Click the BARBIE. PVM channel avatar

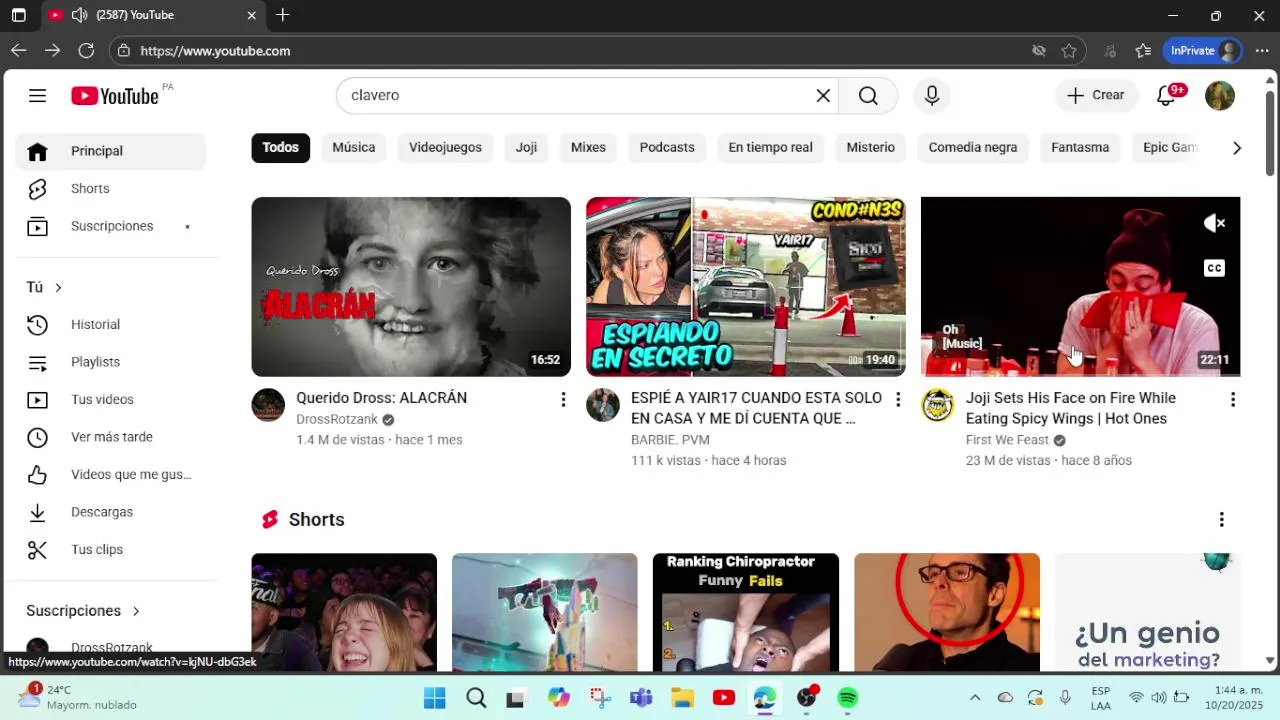coord(603,405)
